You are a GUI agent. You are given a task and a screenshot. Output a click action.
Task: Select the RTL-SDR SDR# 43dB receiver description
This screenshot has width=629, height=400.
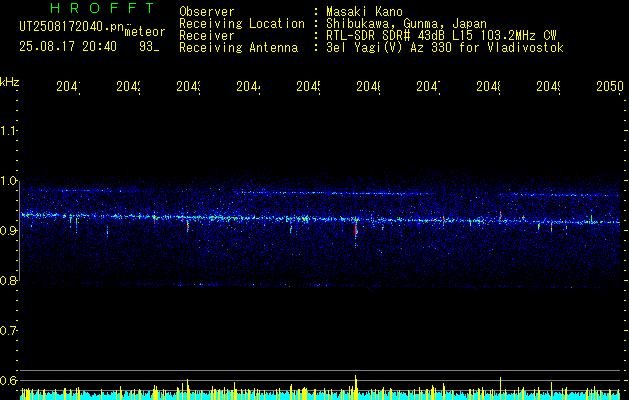441,36
